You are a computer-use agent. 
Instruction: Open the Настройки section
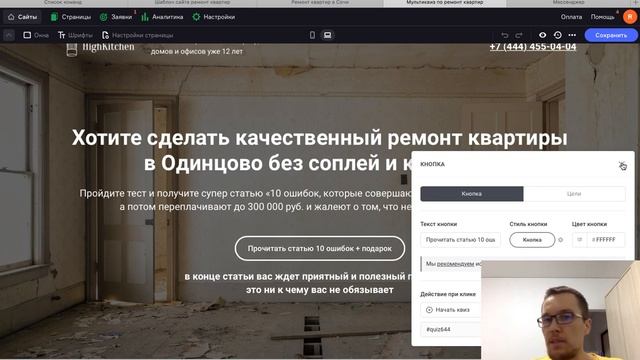[x=213, y=17]
